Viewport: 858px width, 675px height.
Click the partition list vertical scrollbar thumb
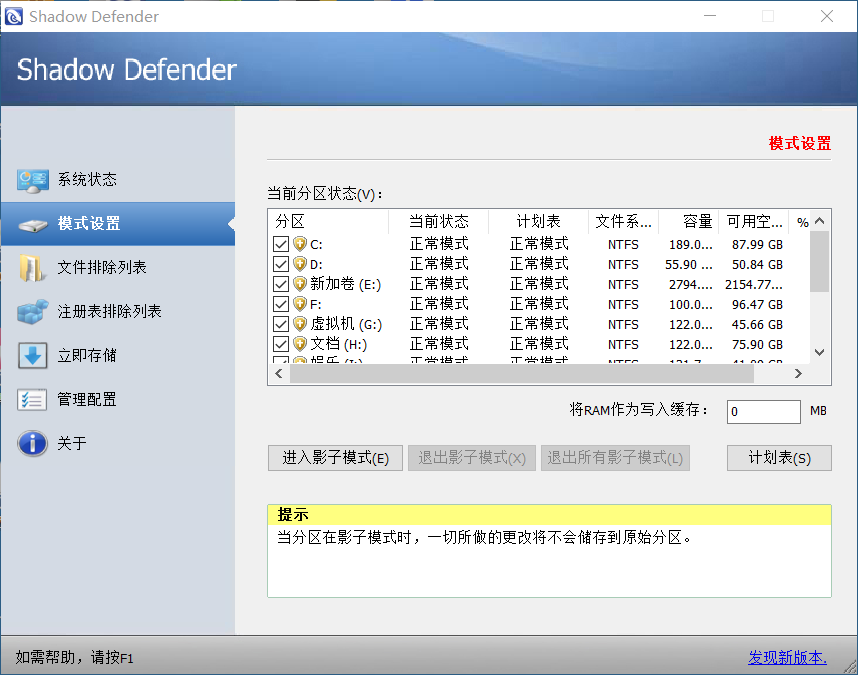pos(819,261)
